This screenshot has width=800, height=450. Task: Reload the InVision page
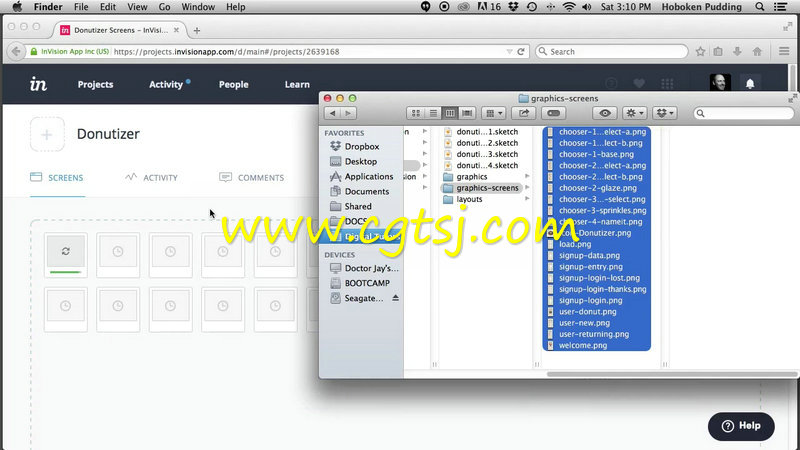[x=521, y=52]
